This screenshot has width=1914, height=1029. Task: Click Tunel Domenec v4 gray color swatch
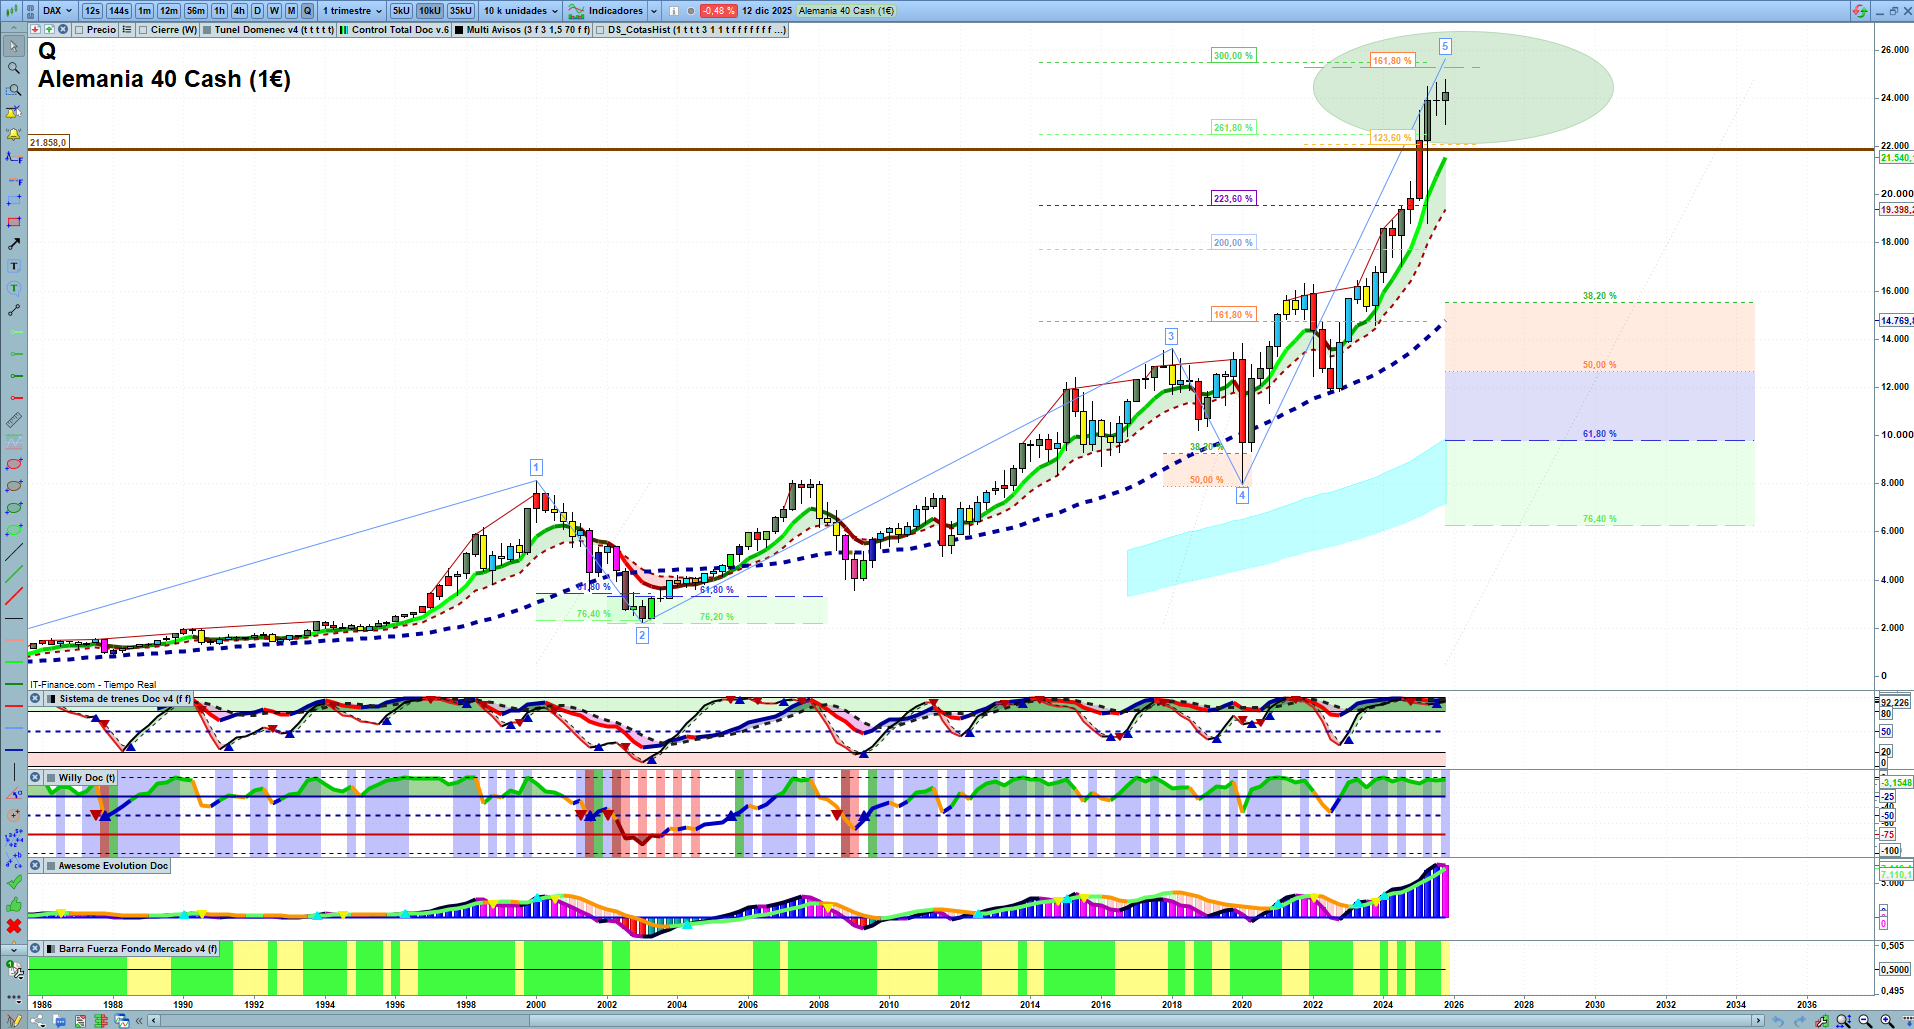coord(207,30)
